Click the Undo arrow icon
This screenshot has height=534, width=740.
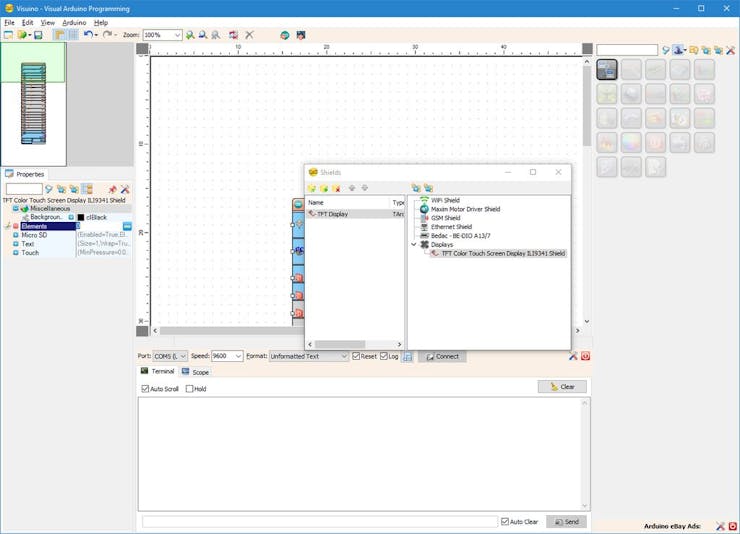click(88, 35)
